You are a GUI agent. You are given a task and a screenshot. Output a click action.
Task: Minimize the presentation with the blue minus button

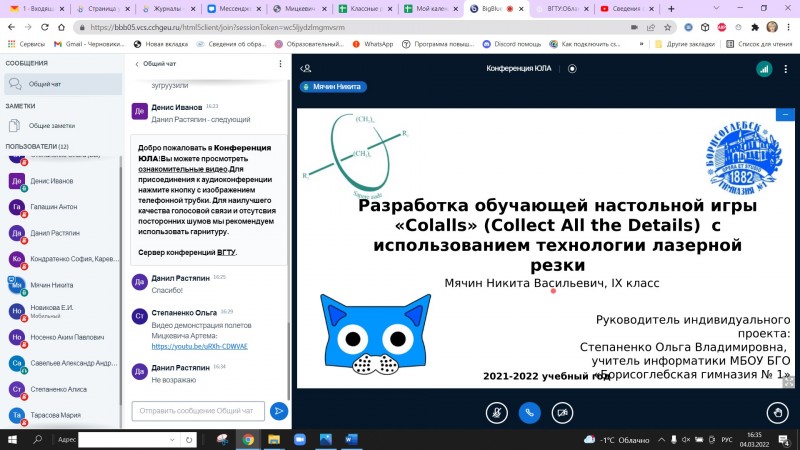(786, 114)
